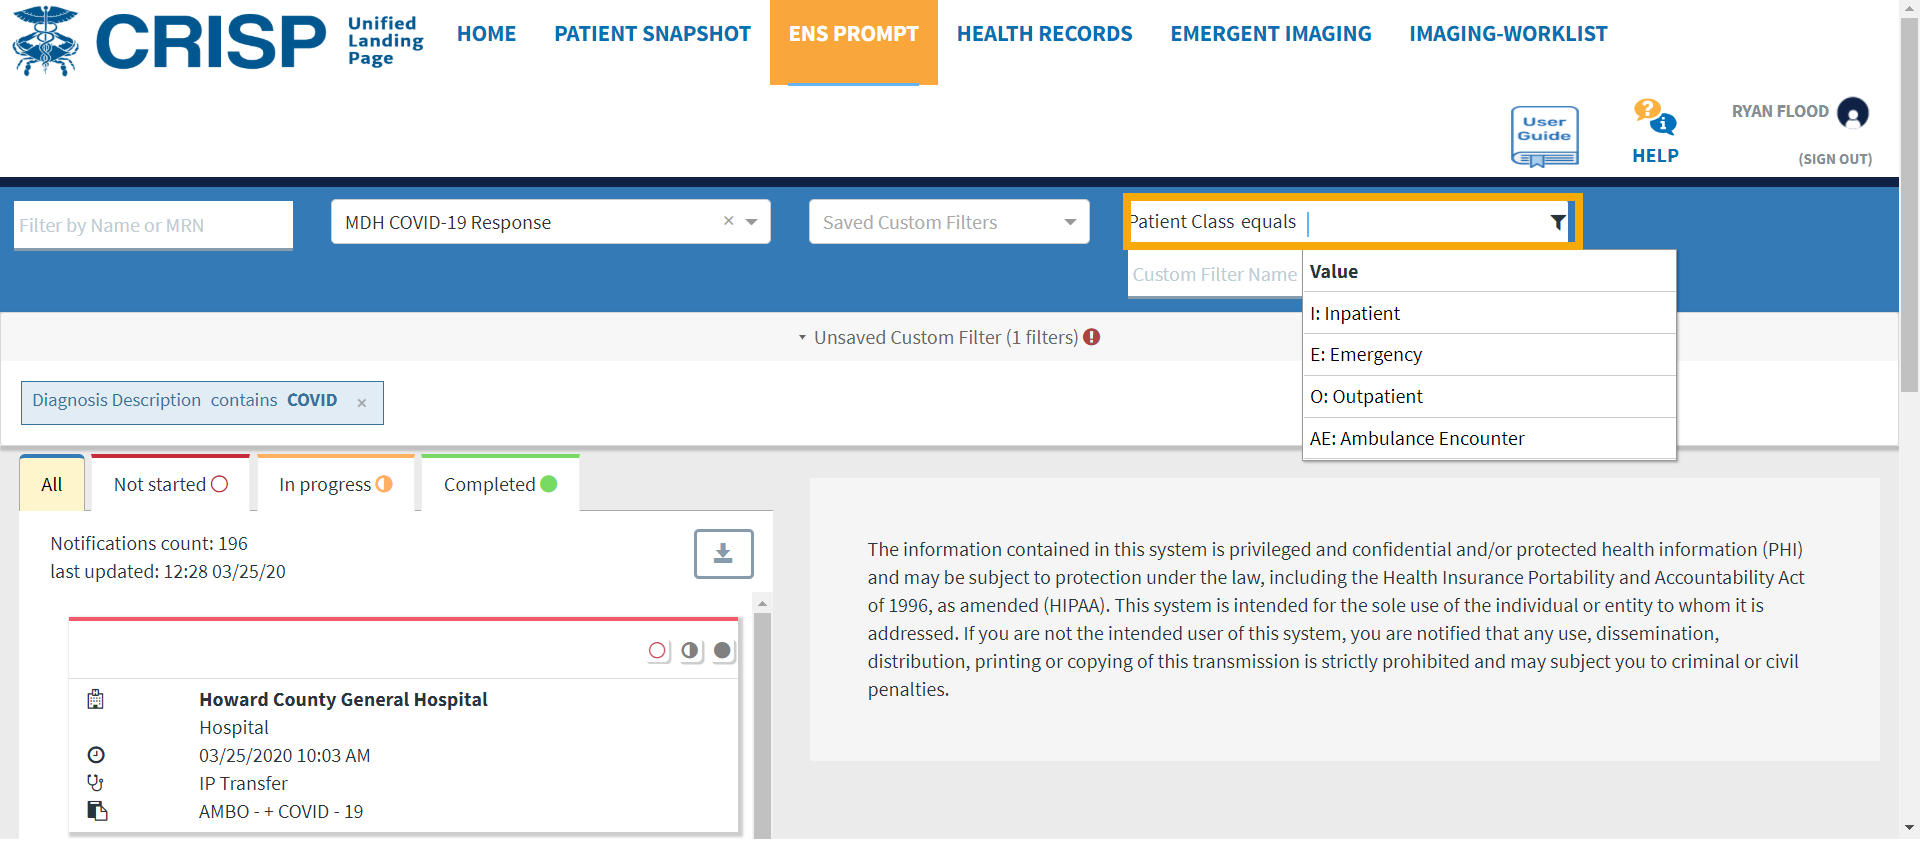Switch to the Not started tab

point(171,484)
